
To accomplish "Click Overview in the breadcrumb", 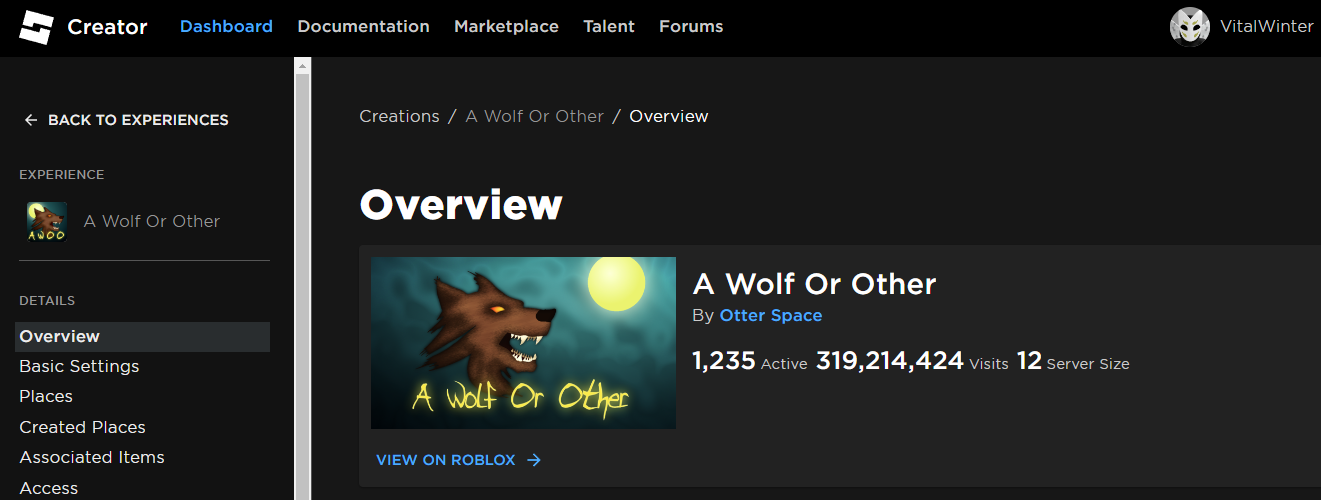I will [669, 116].
